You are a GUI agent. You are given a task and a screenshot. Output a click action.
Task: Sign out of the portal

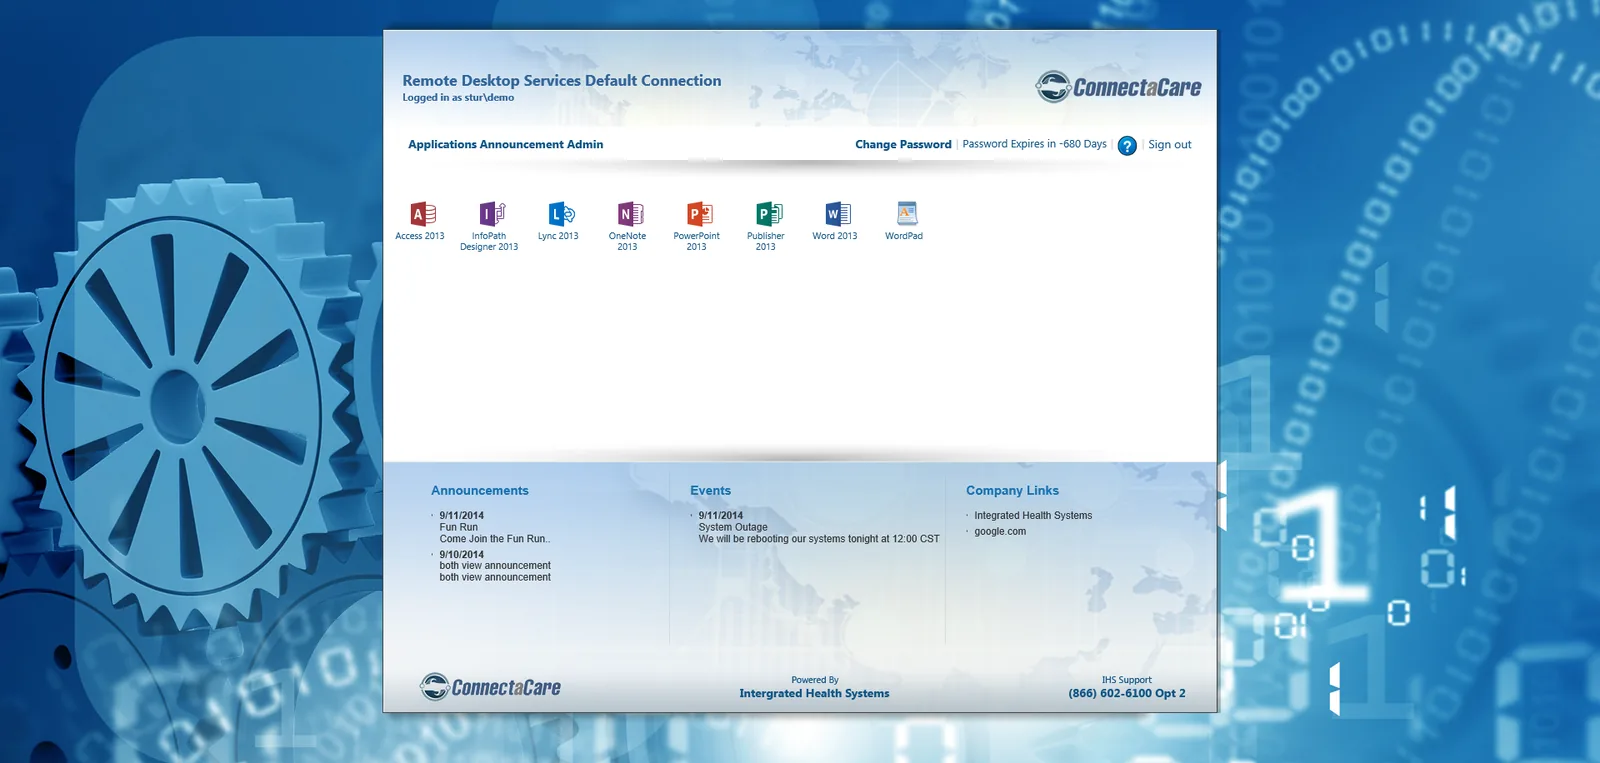(x=1170, y=145)
